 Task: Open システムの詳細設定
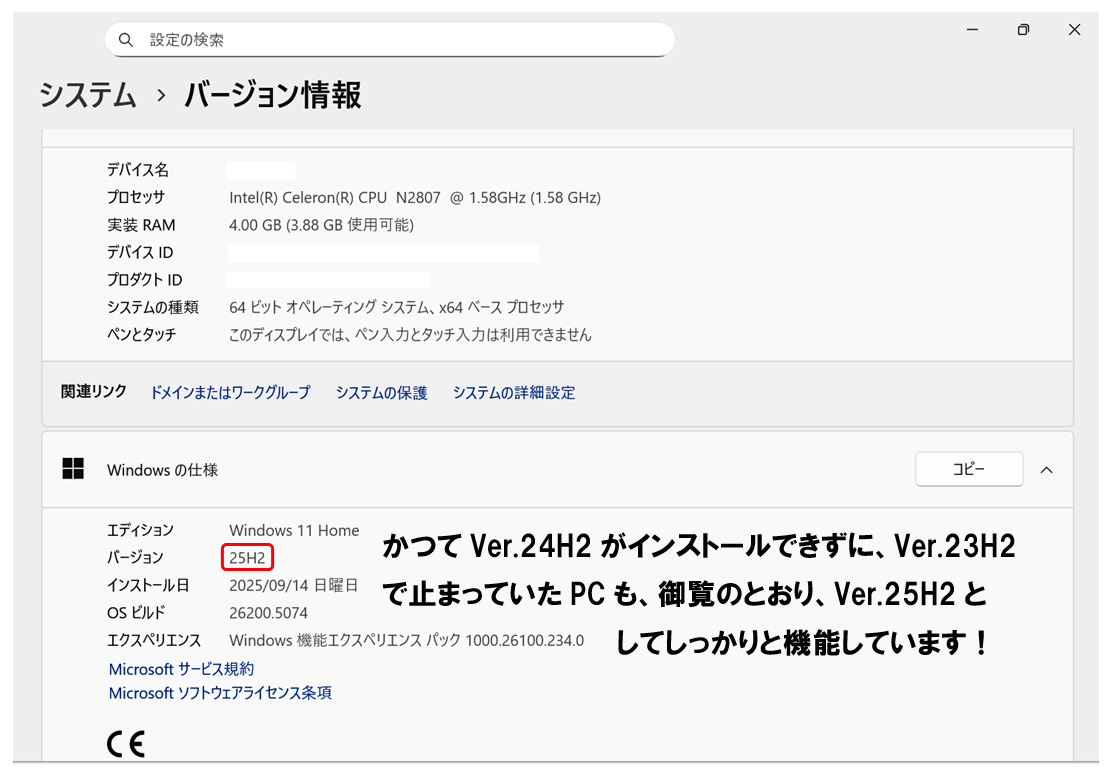pos(513,392)
